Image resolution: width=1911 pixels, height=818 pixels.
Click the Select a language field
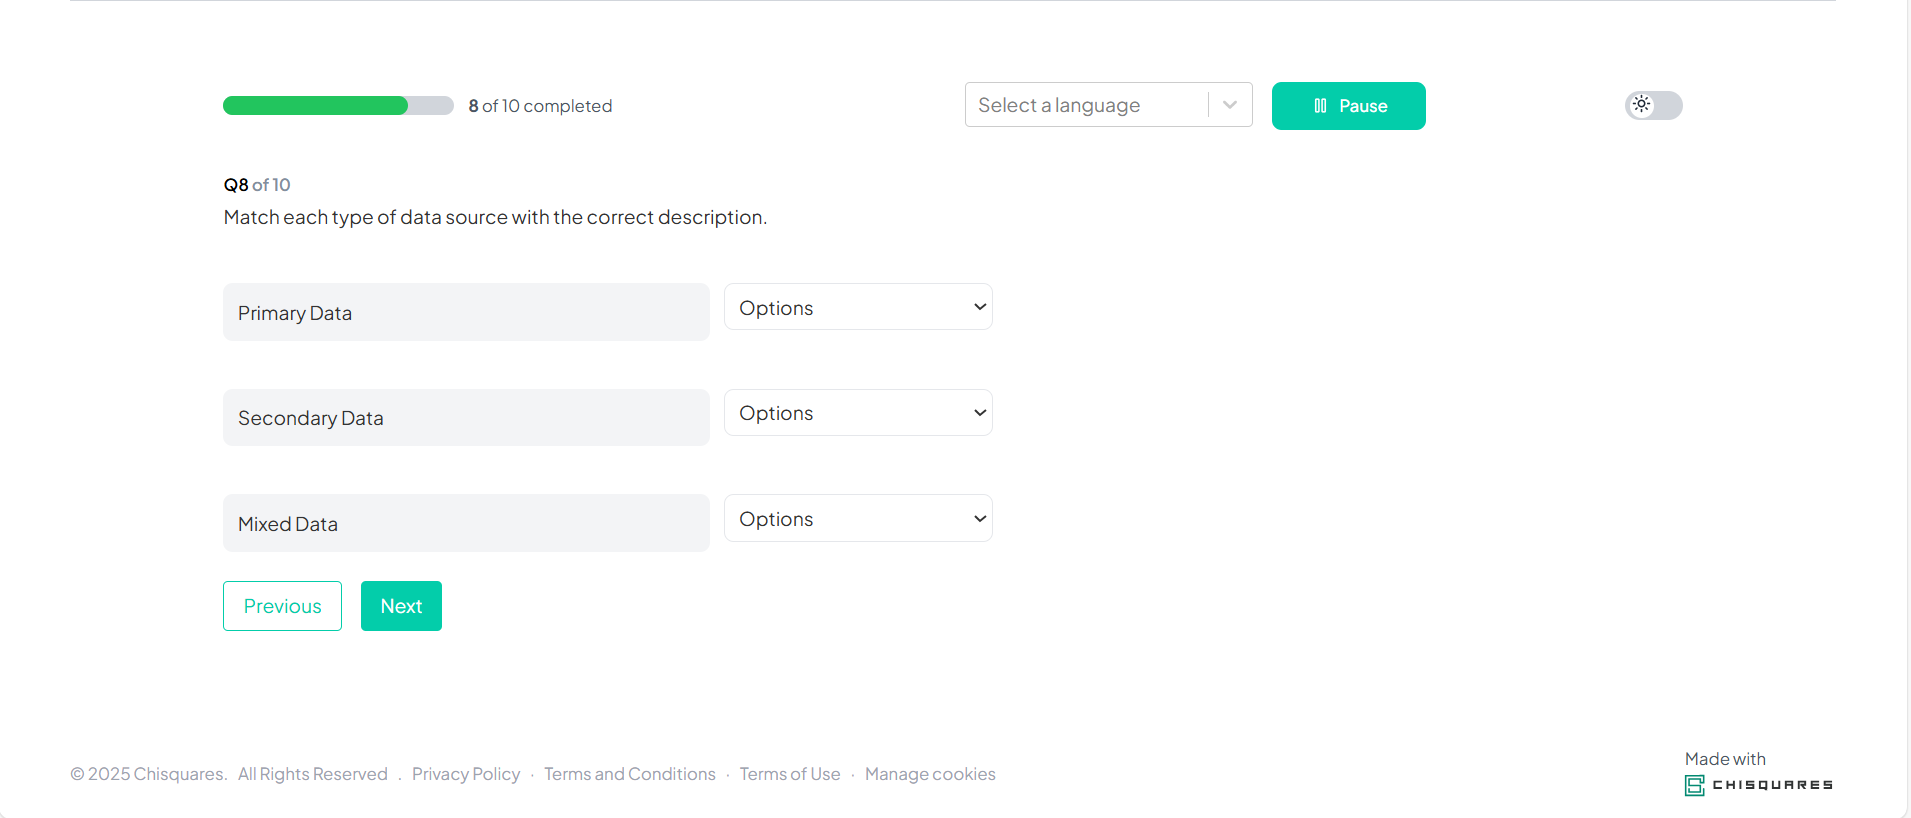[1085, 105]
